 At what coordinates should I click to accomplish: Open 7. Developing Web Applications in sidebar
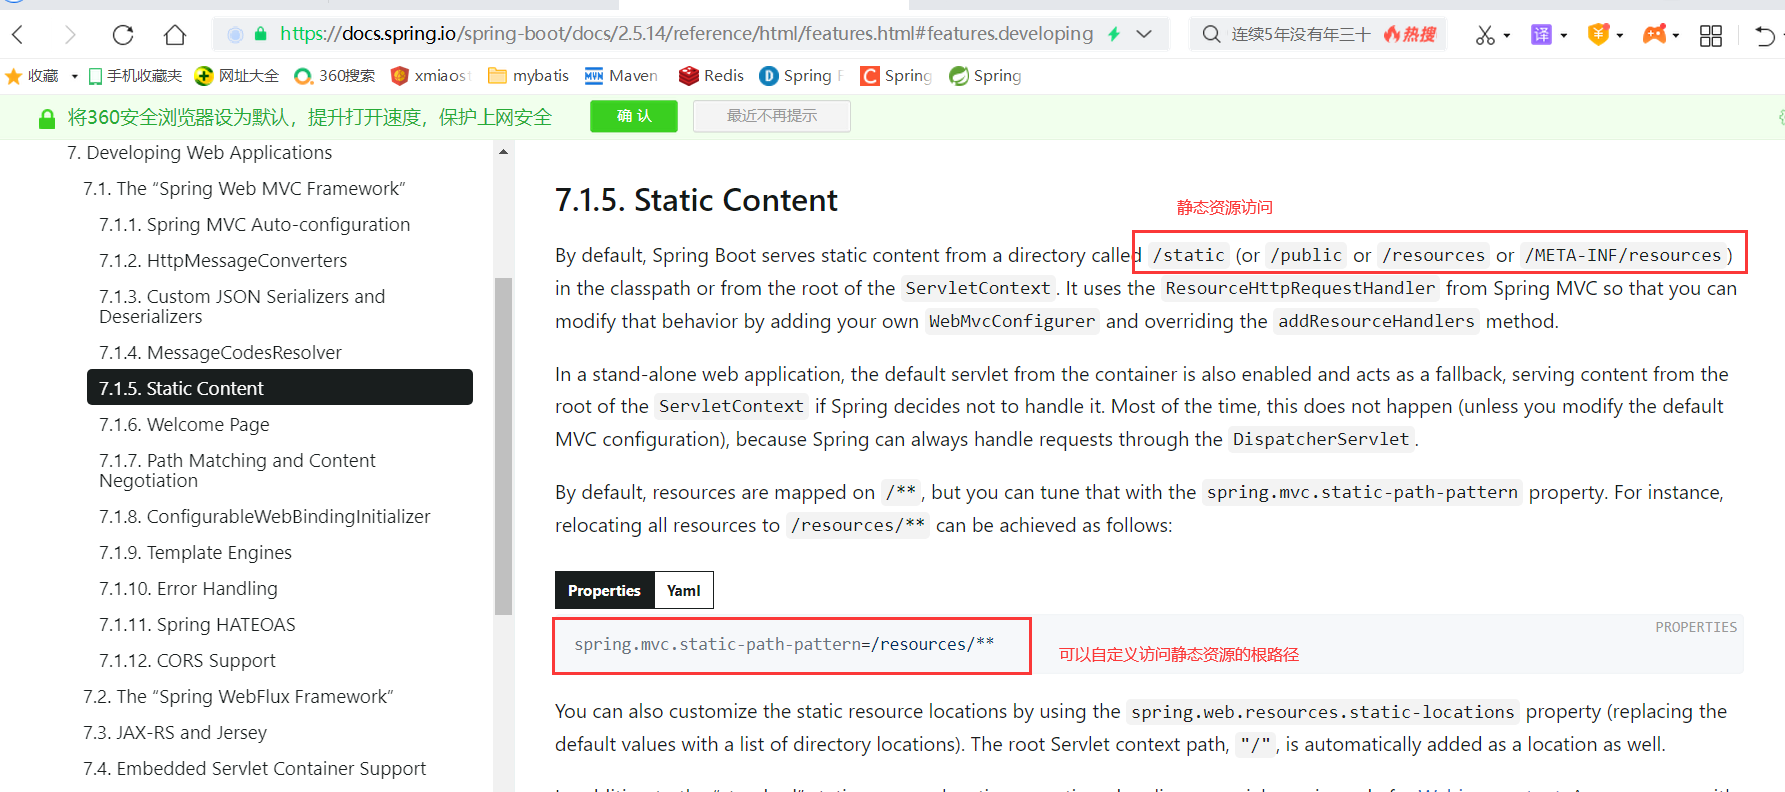click(199, 153)
